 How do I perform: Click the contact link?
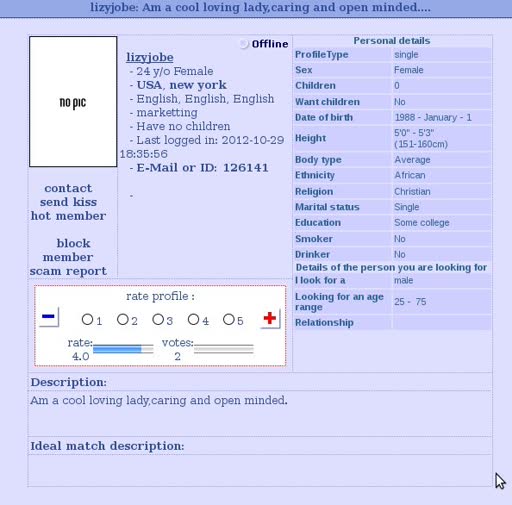point(68,188)
